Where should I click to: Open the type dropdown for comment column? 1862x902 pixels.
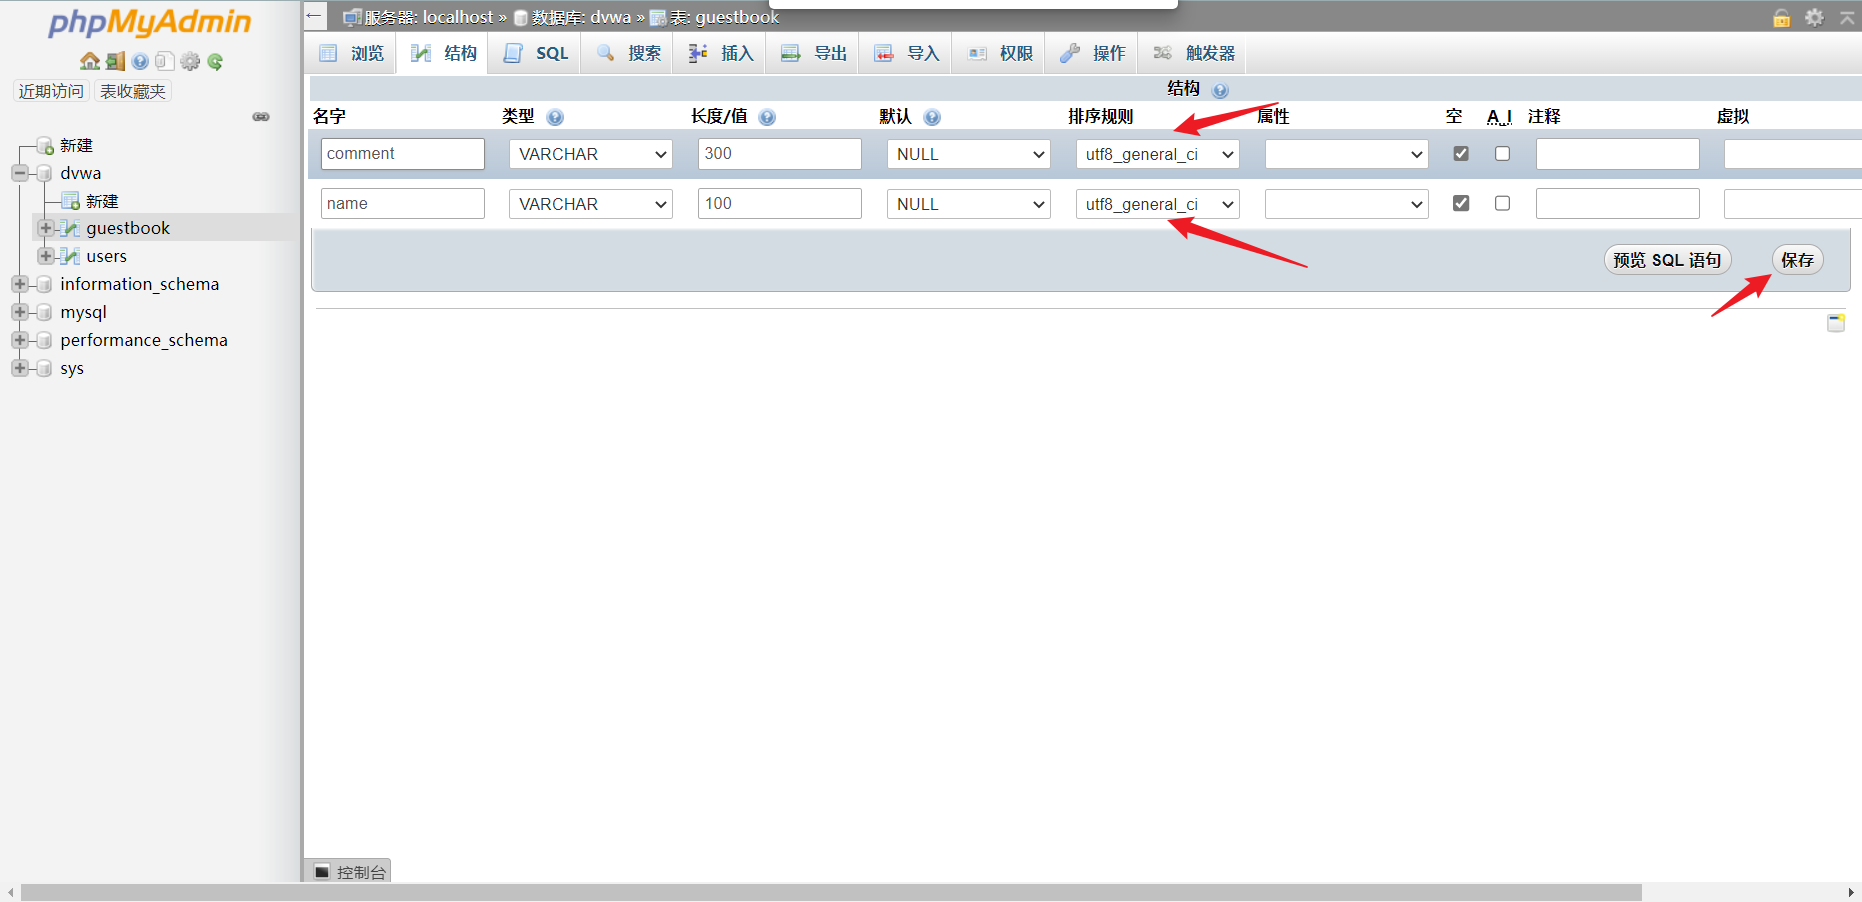tap(591, 154)
